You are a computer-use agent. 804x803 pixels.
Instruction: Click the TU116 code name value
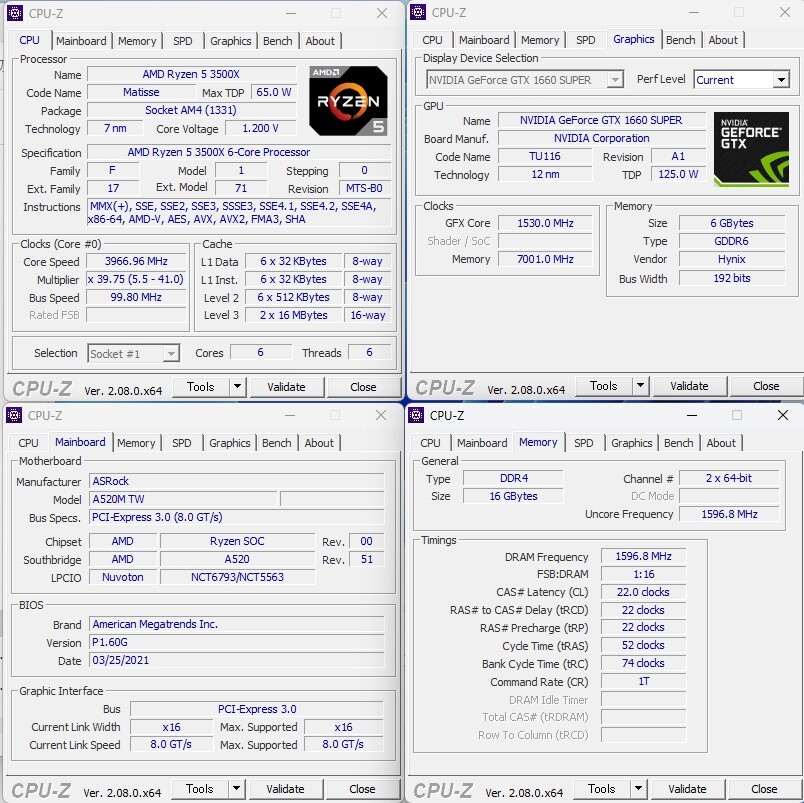pos(545,156)
